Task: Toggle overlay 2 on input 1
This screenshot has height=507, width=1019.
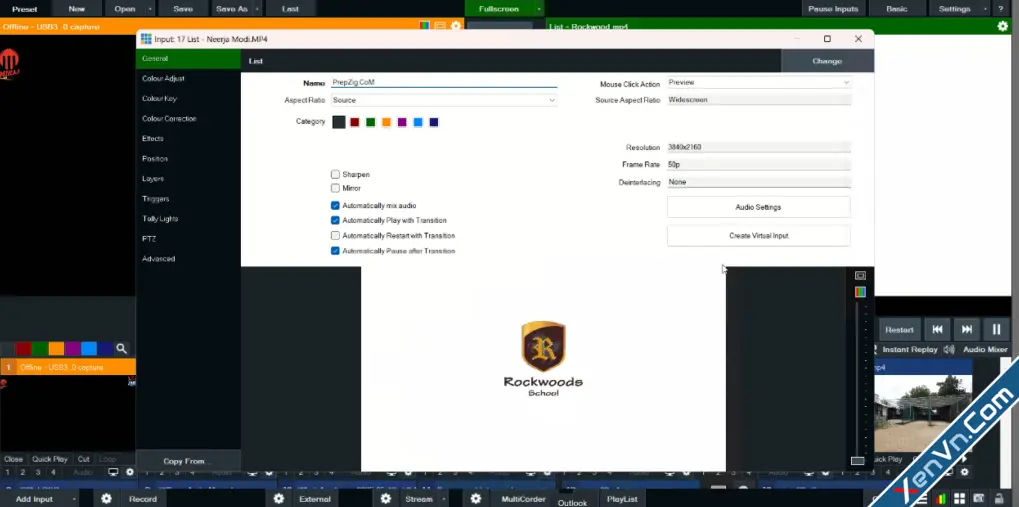Action: [23, 473]
